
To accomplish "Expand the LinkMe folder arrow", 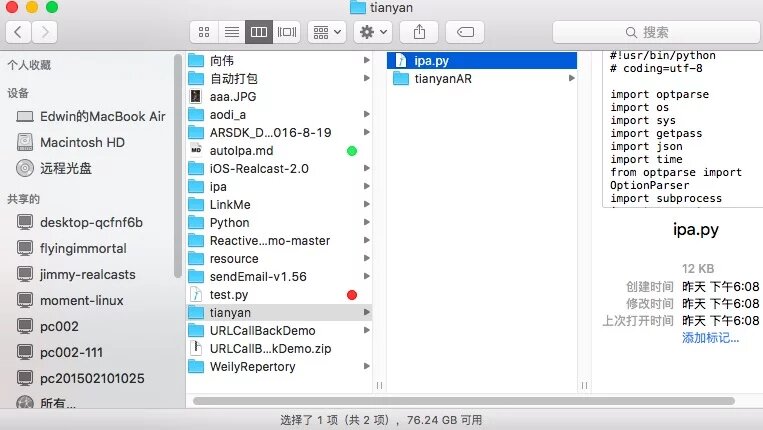I will click(366, 204).
